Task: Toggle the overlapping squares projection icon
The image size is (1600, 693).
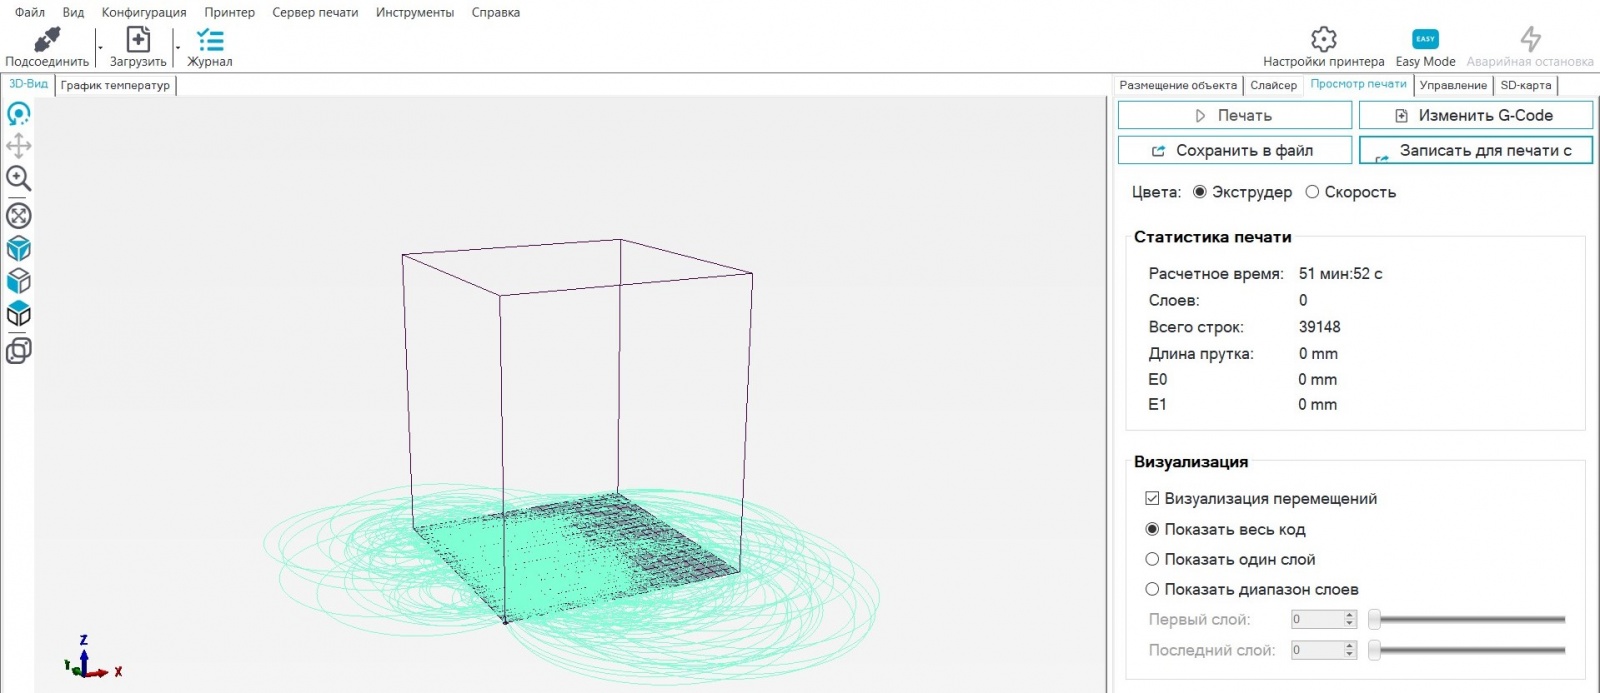Action: click(x=18, y=351)
